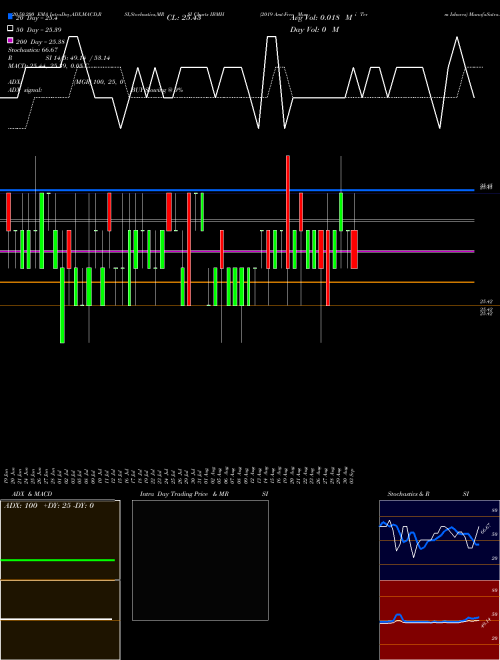Viewport: 500px width, 660px height.
Task: Select the '20 Day = 25.4' legend text
Action: 37,18
